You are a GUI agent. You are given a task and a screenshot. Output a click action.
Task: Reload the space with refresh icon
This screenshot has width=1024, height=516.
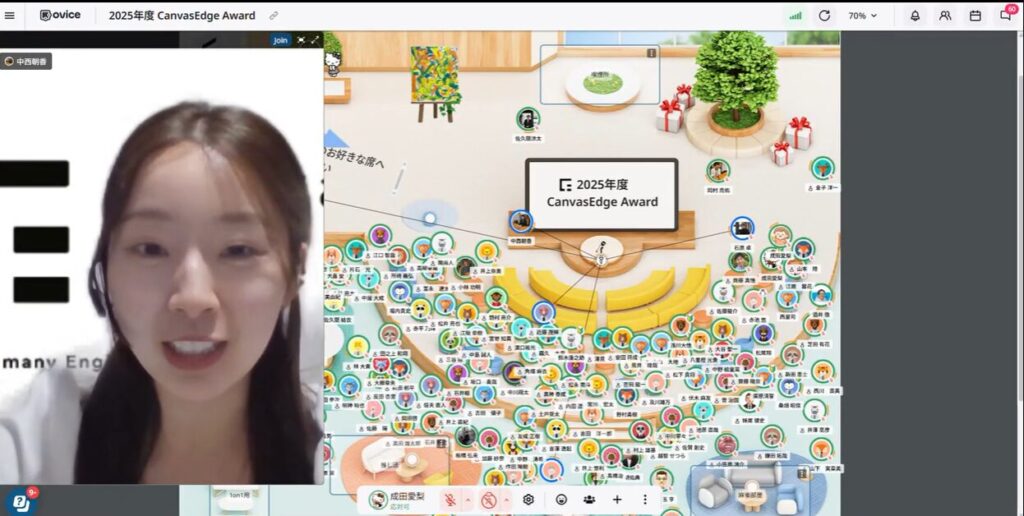coord(825,16)
